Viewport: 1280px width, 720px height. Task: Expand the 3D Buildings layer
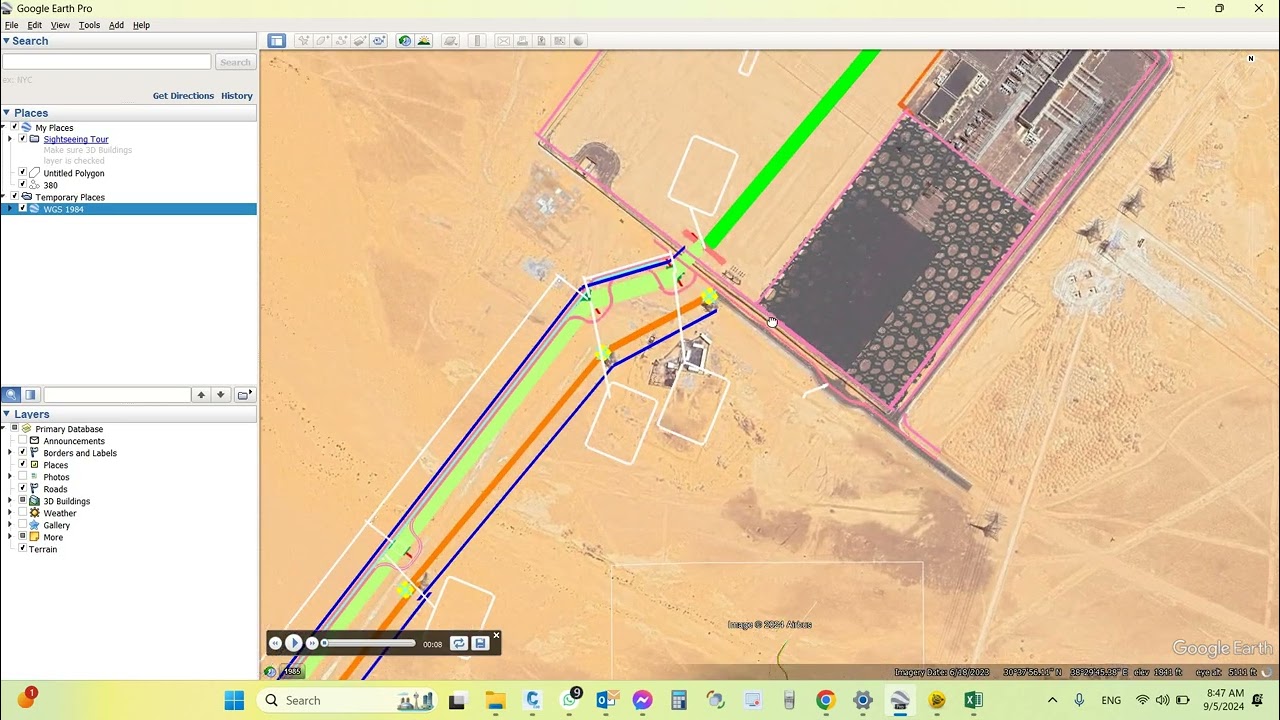pos(10,501)
